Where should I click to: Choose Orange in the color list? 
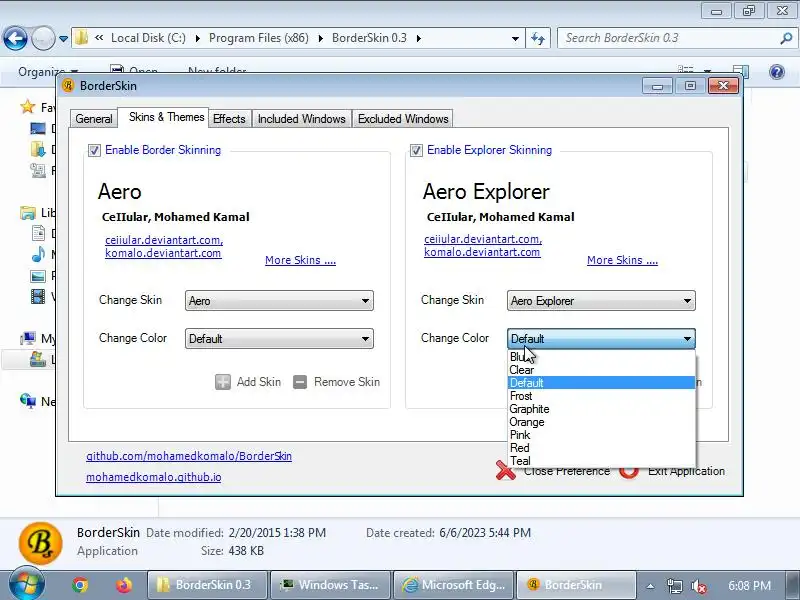click(x=602, y=422)
